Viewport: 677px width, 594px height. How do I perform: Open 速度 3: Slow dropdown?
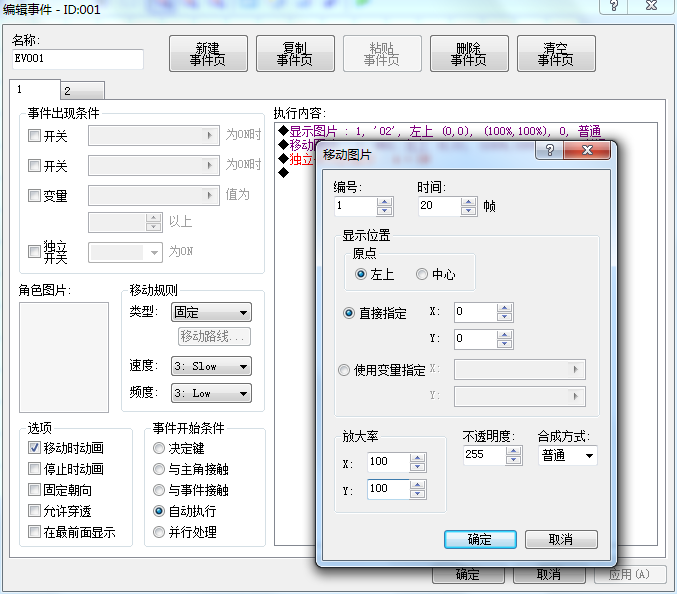pyautogui.click(x=211, y=367)
